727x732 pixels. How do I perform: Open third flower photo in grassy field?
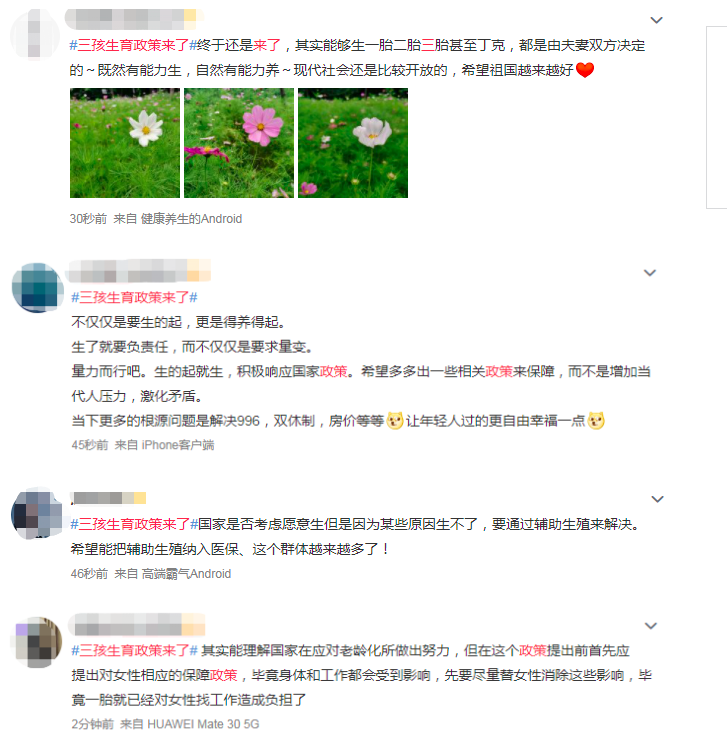(x=353, y=143)
